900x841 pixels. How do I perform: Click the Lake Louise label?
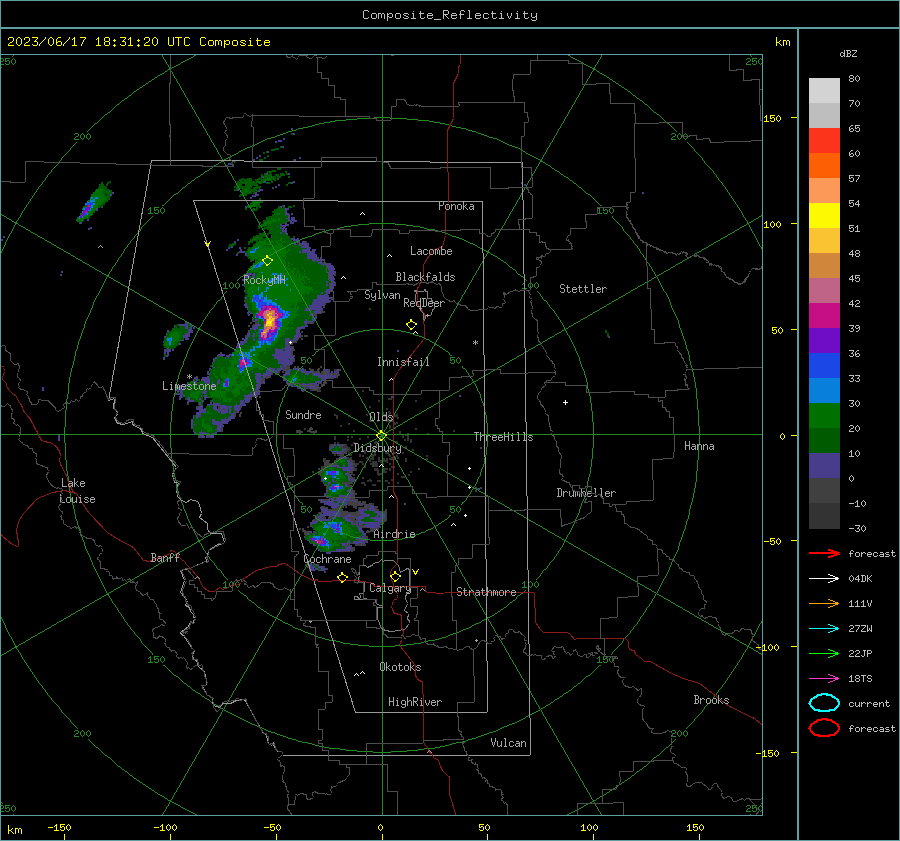[77, 491]
